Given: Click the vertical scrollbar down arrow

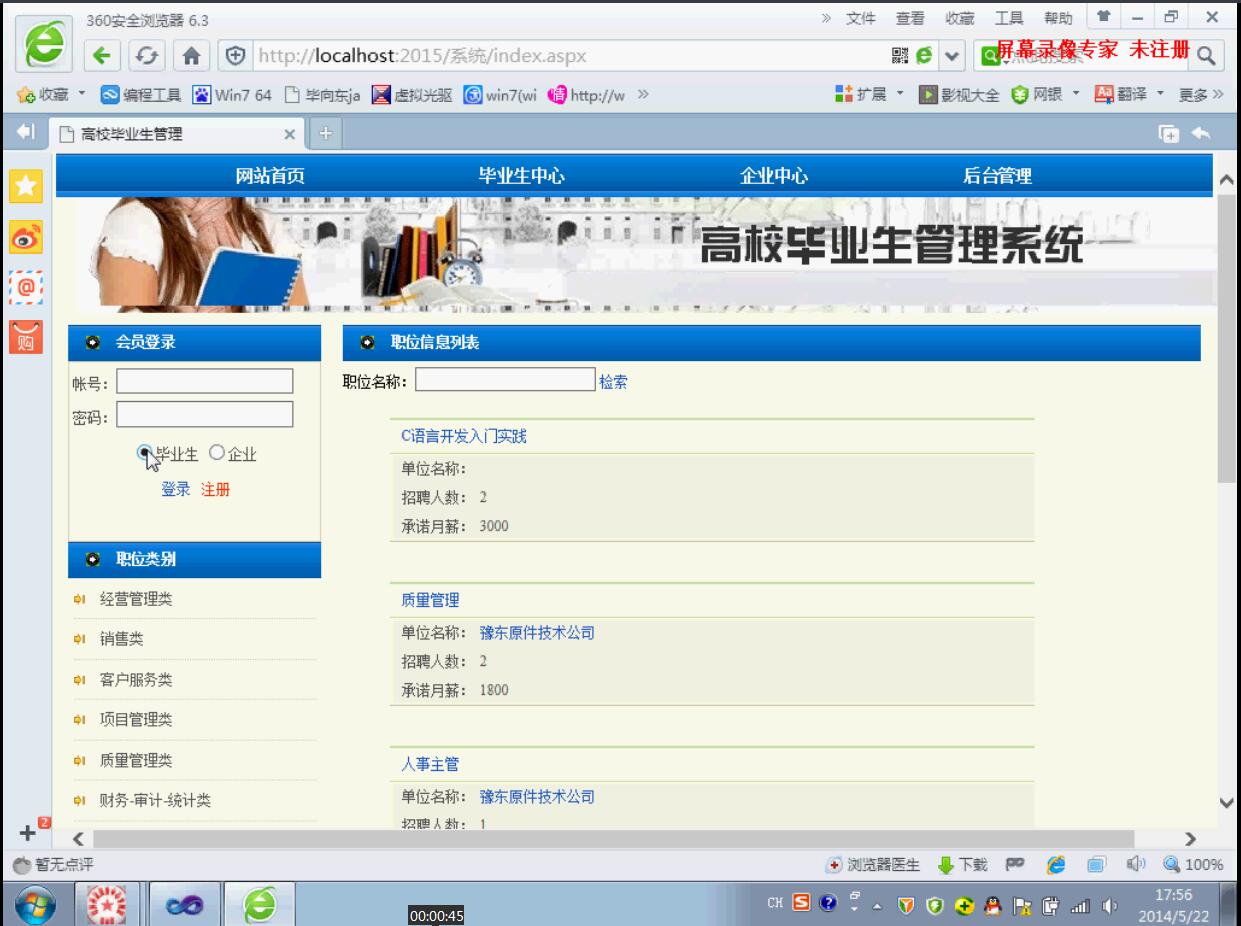Looking at the screenshot, I should [x=1228, y=802].
